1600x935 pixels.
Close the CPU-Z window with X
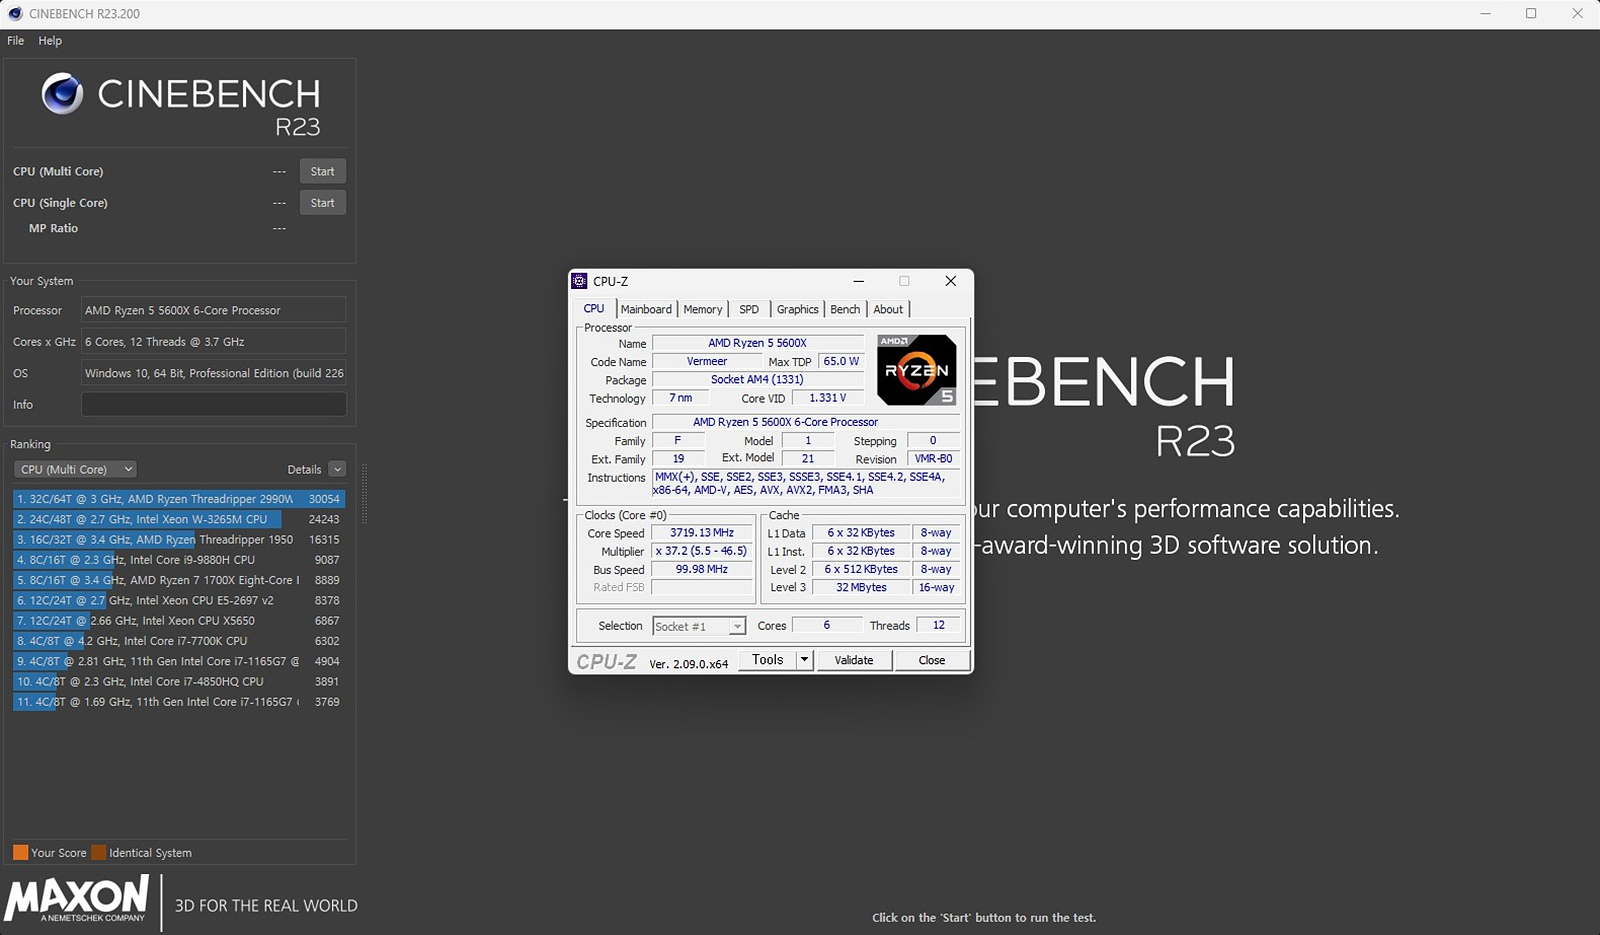coord(951,281)
